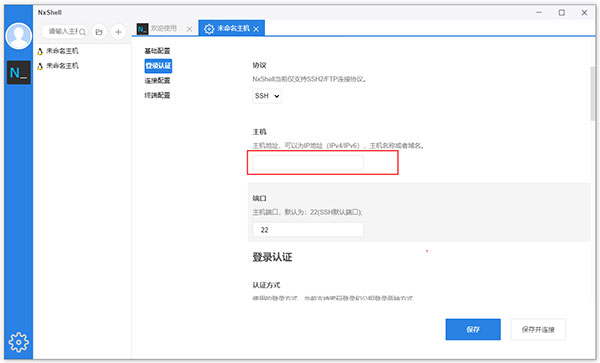
Task: Click the new folder button
Action: (x=99, y=32)
